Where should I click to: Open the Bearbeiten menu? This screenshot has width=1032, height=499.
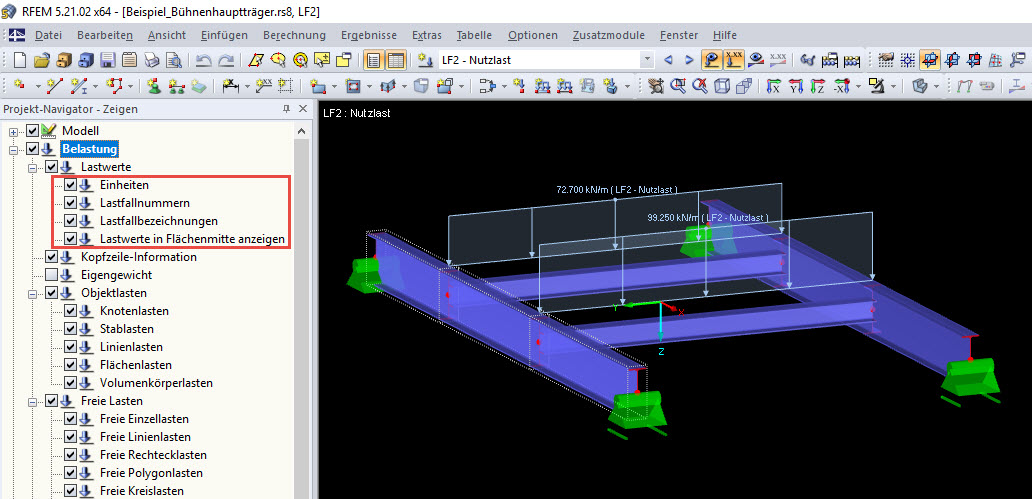point(105,35)
